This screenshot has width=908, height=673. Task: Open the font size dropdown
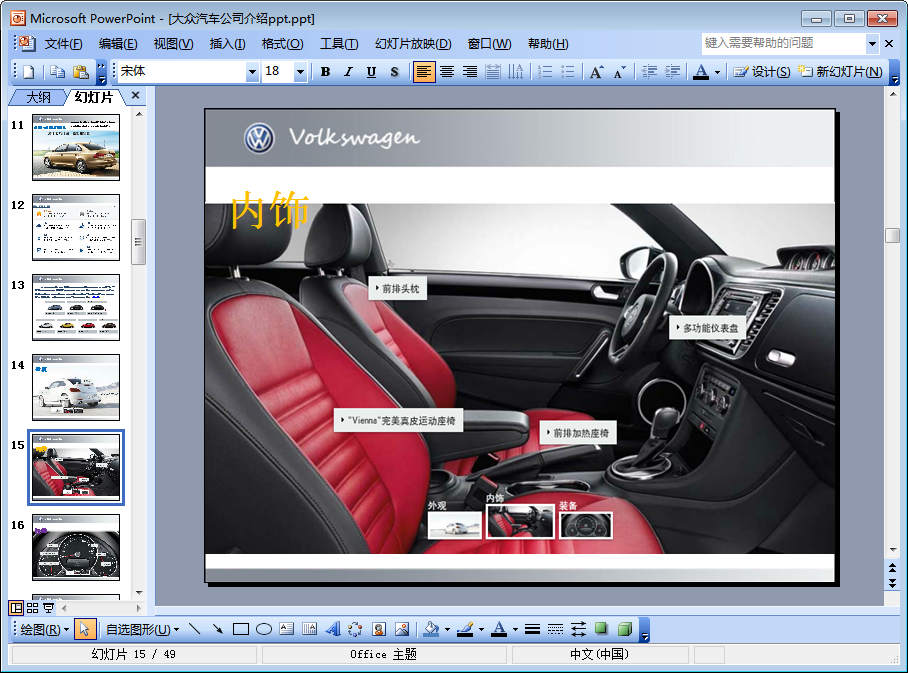(300, 72)
